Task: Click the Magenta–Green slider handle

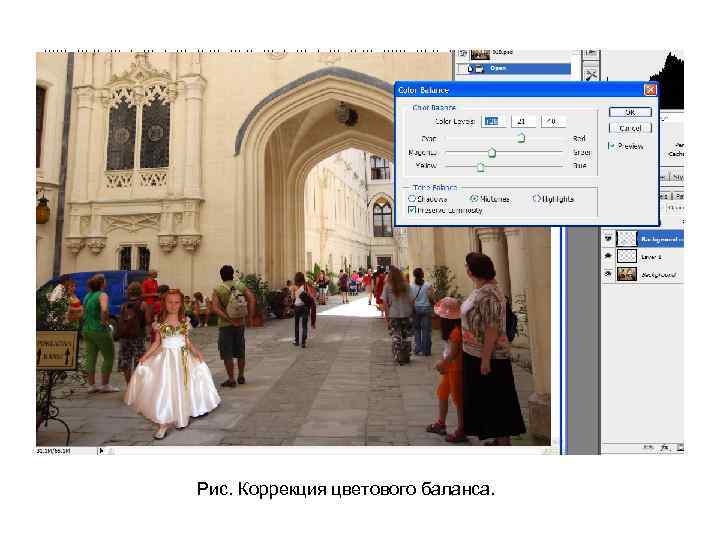Action: click(492, 152)
